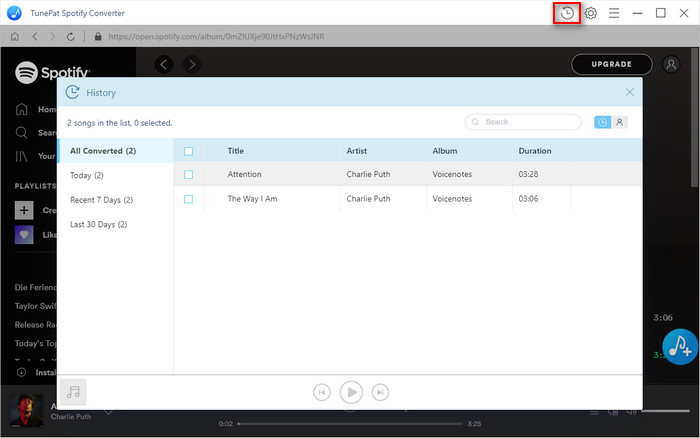Click the Install App download icon
This screenshot has width=700, height=438.
click(21, 372)
